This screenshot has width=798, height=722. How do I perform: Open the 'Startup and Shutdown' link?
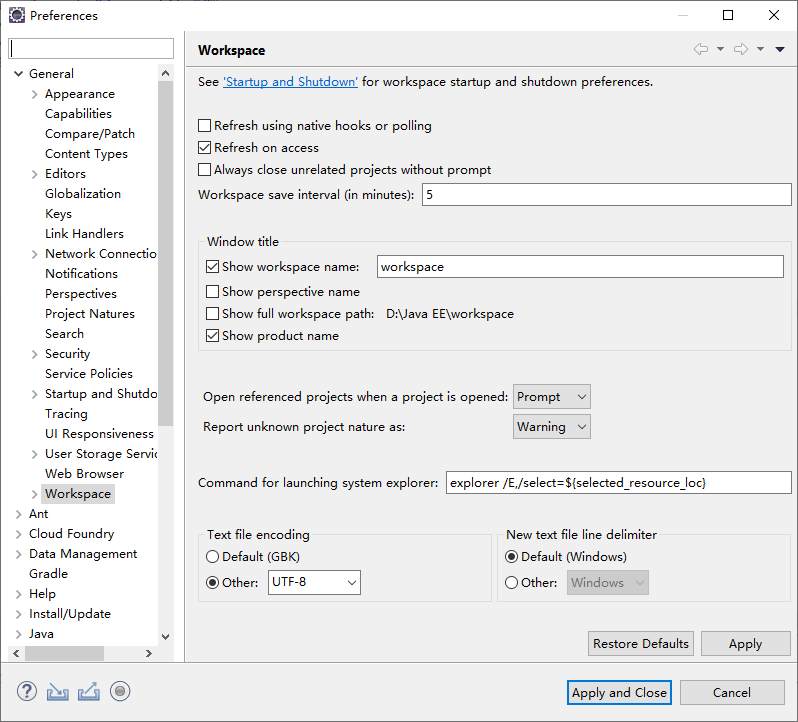point(290,81)
